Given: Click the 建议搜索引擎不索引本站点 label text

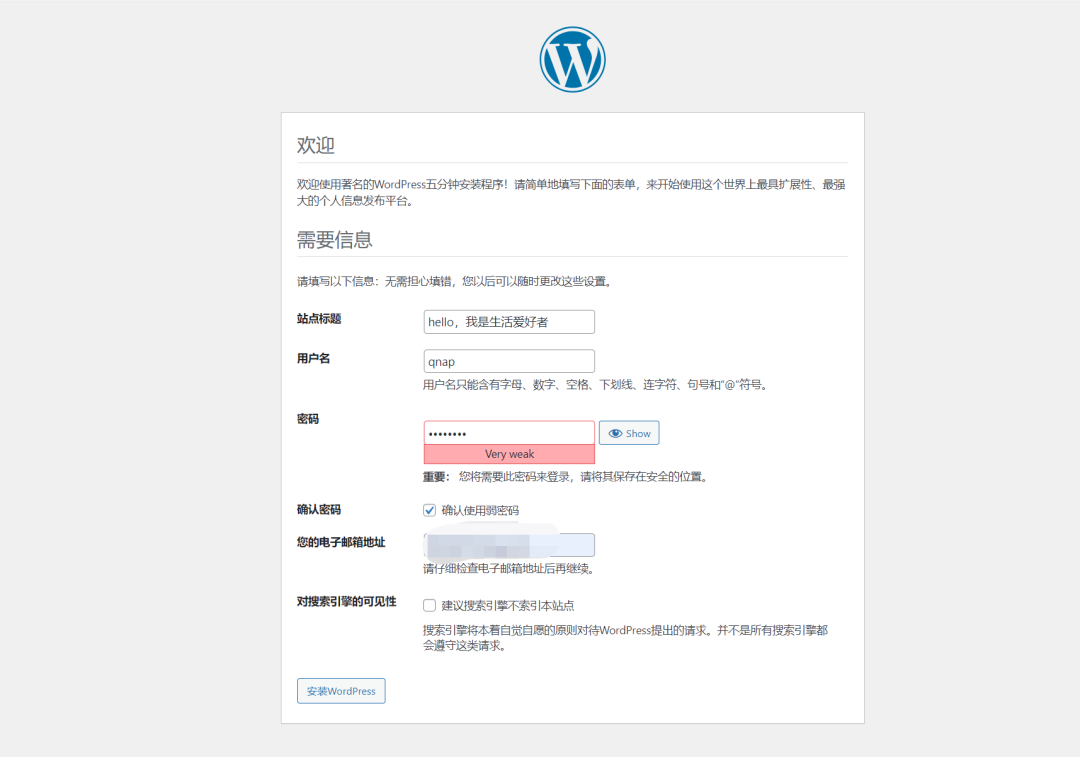Looking at the screenshot, I should point(508,605).
